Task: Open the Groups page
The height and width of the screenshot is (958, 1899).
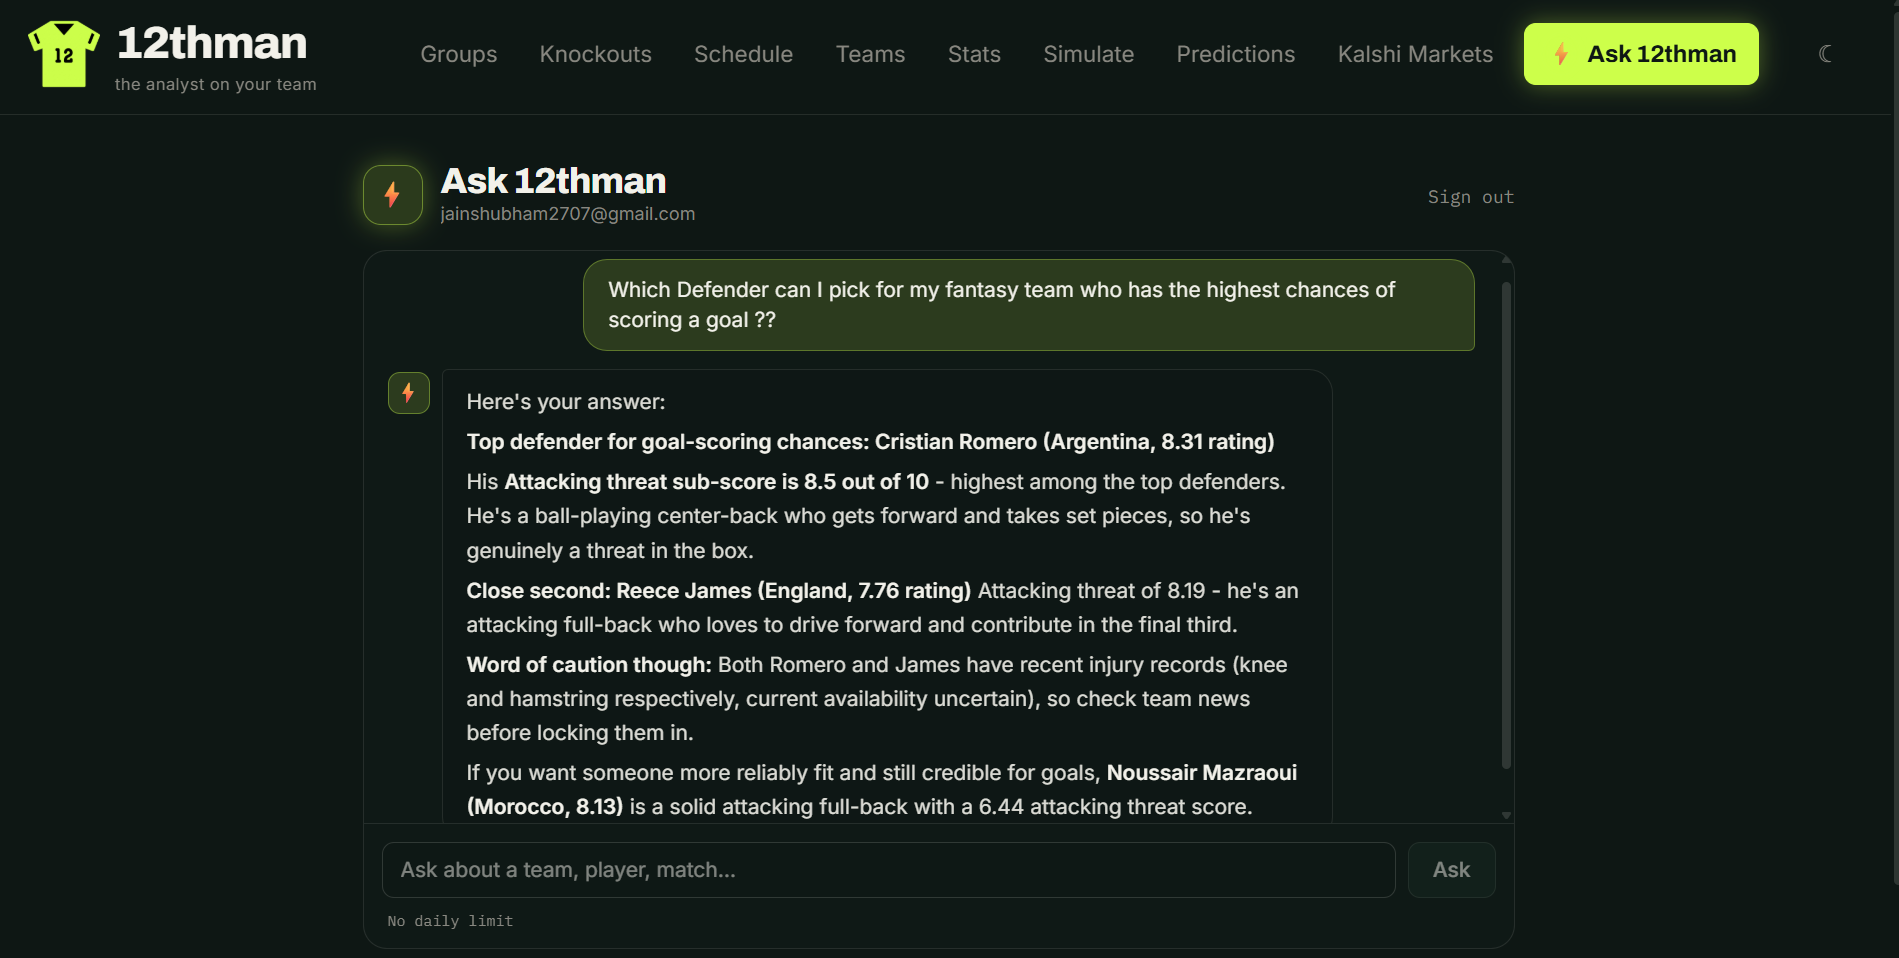Action: (459, 54)
